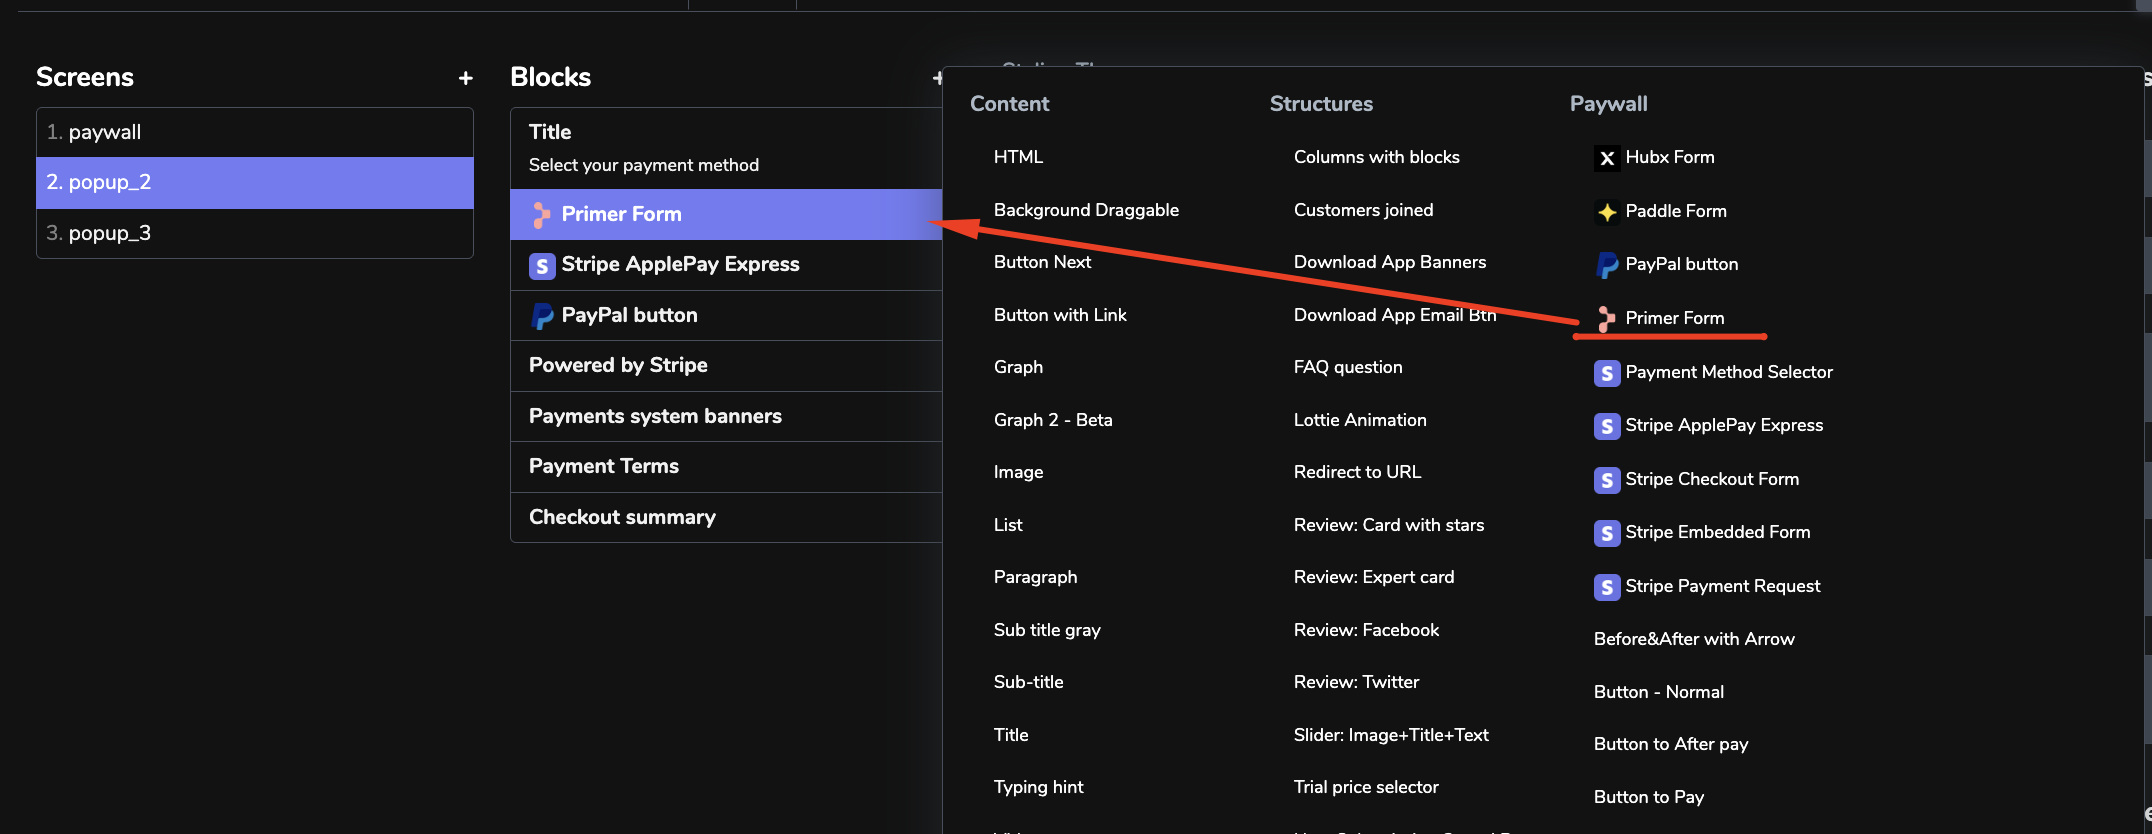Choose Button to After pay block
2152x834 pixels.
(x=1671, y=744)
